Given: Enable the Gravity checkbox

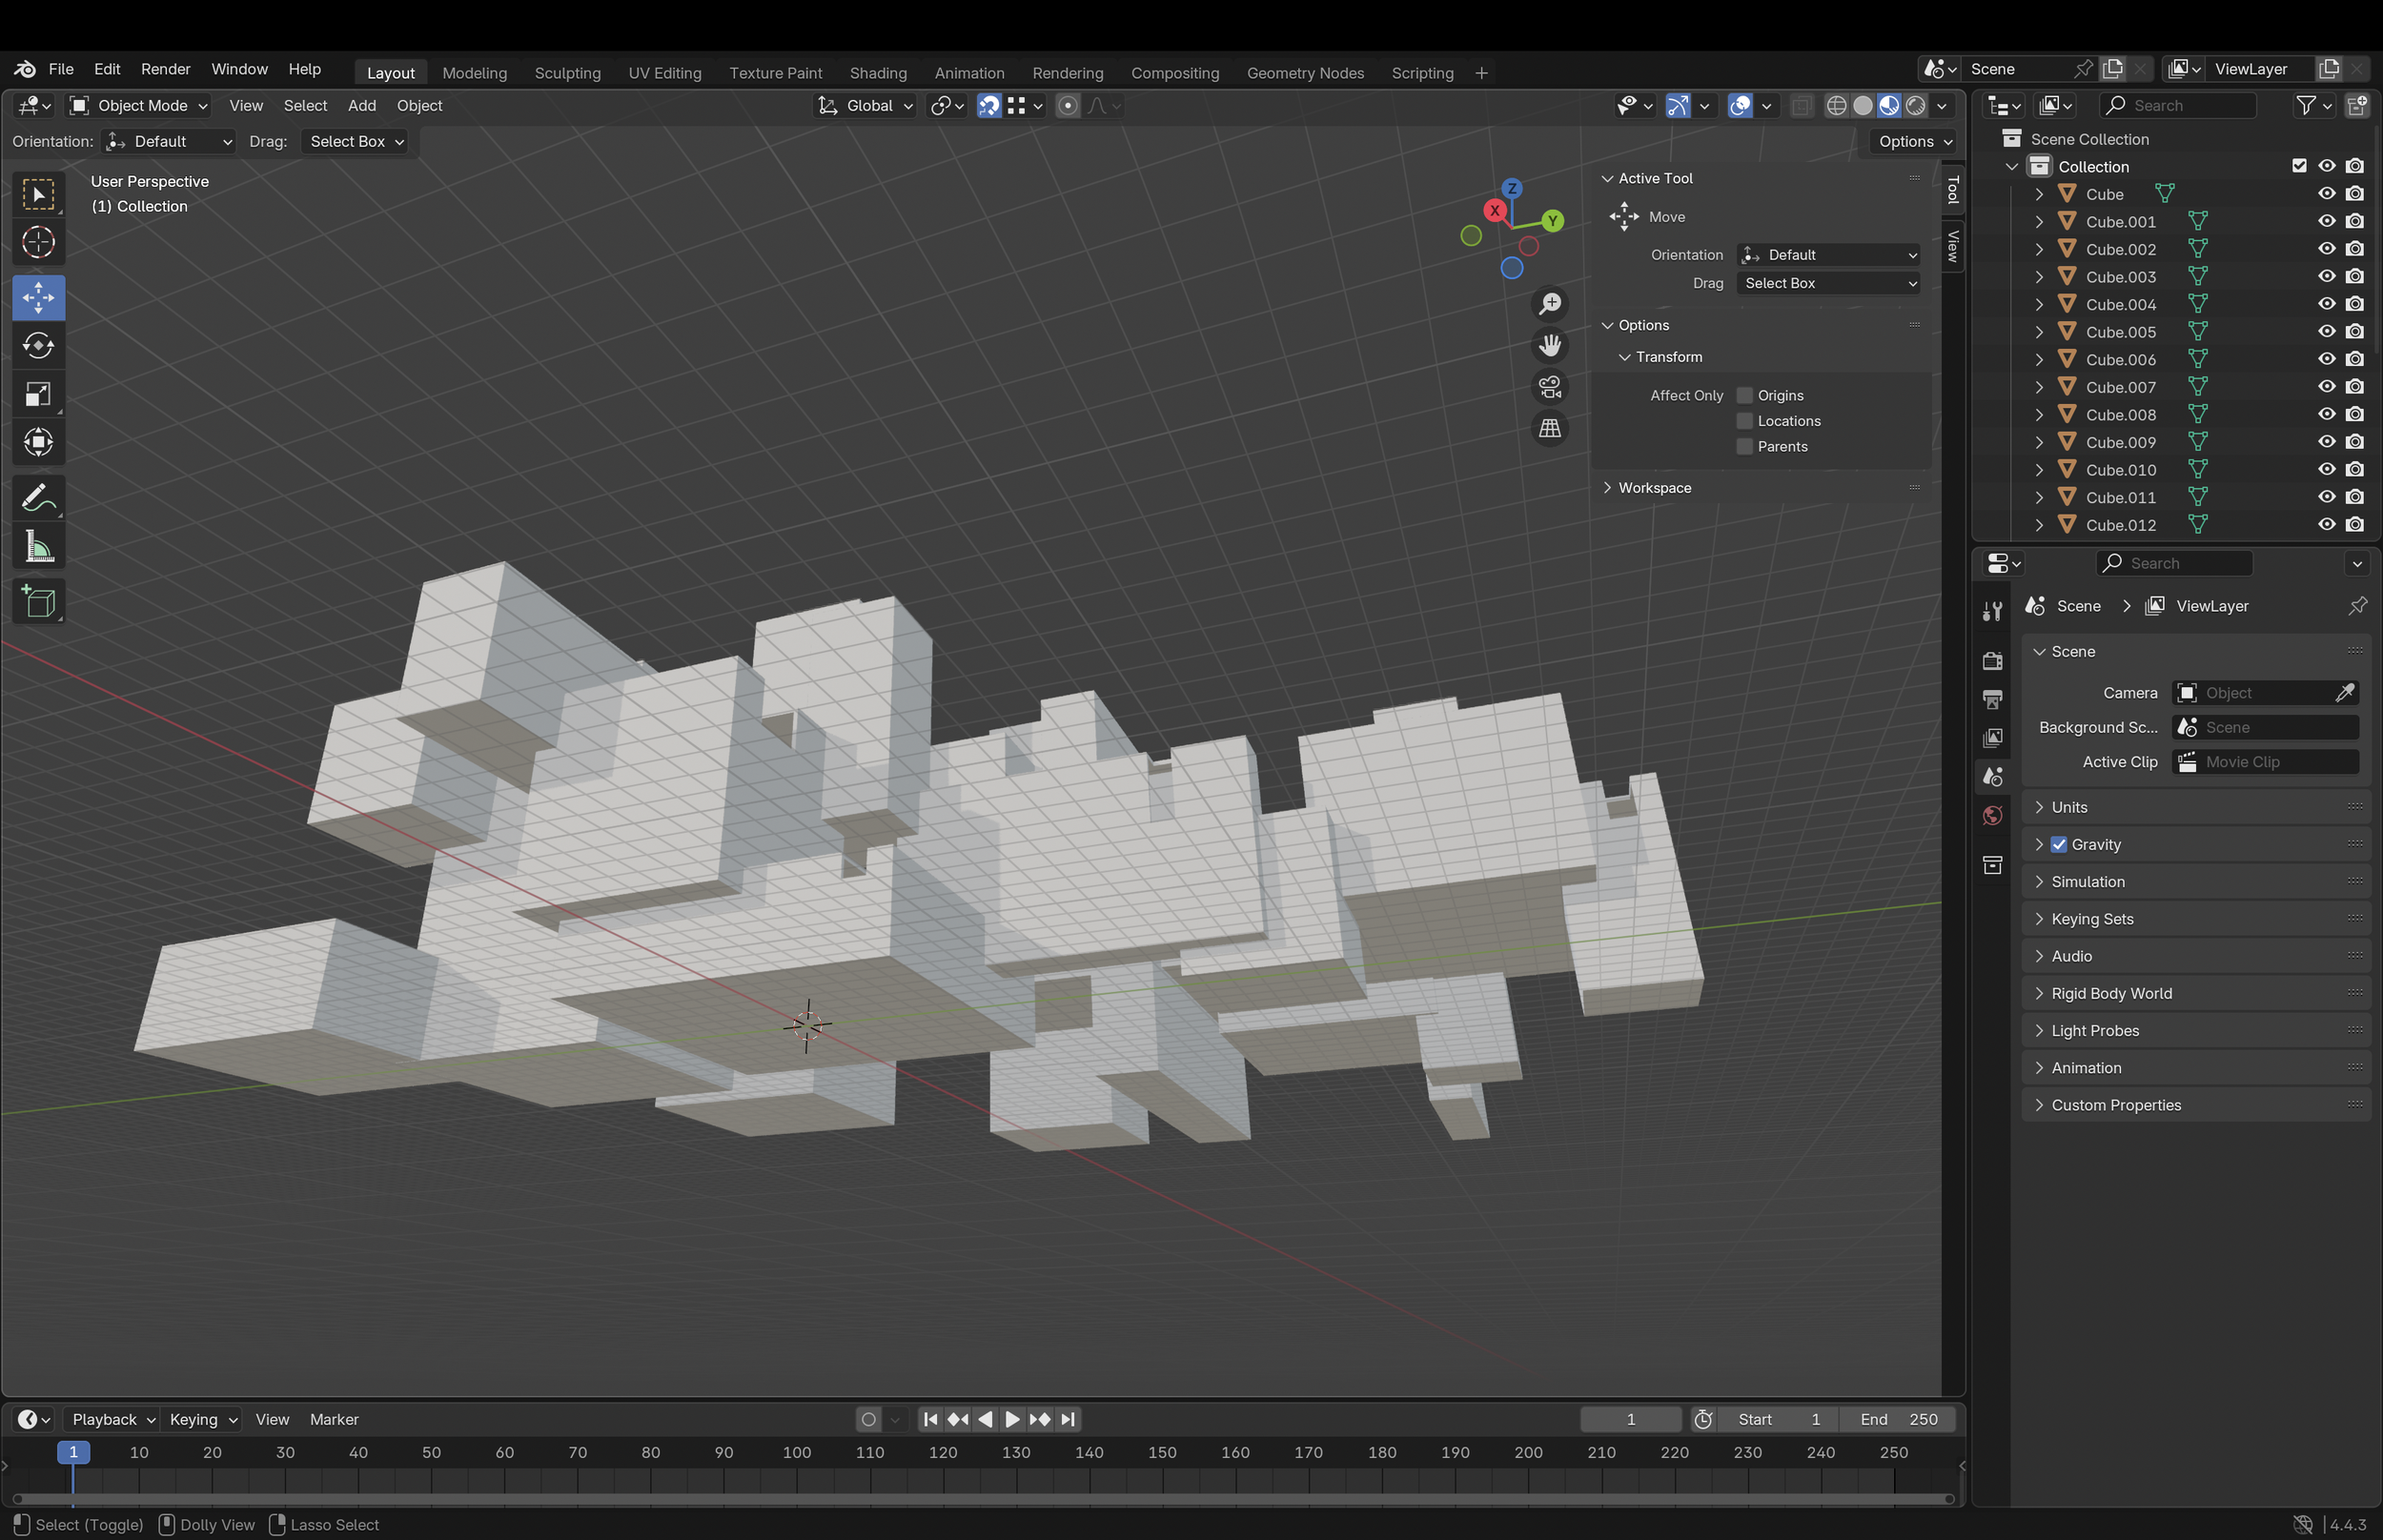Looking at the screenshot, I should click(x=2059, y=844).
